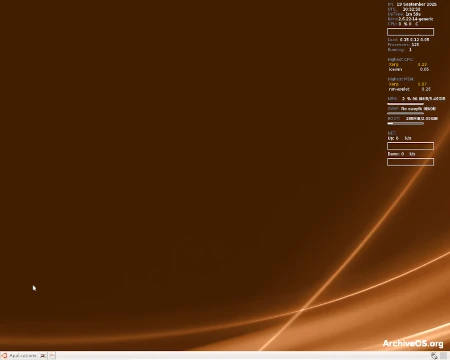Click the root disk usage bar in Conky

(x=405, y=123)
